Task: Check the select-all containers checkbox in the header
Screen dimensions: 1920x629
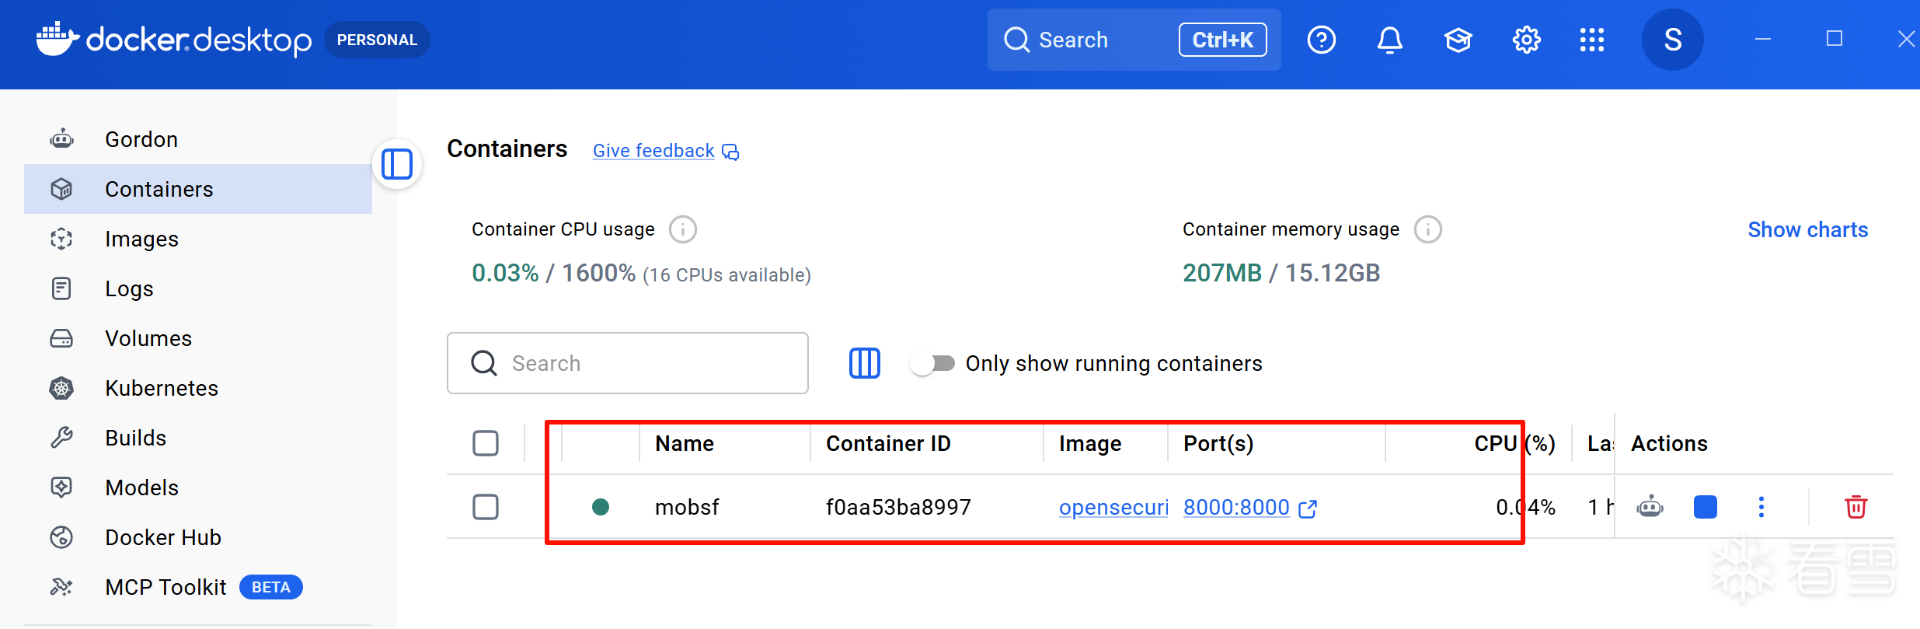Action: (486, 443)
